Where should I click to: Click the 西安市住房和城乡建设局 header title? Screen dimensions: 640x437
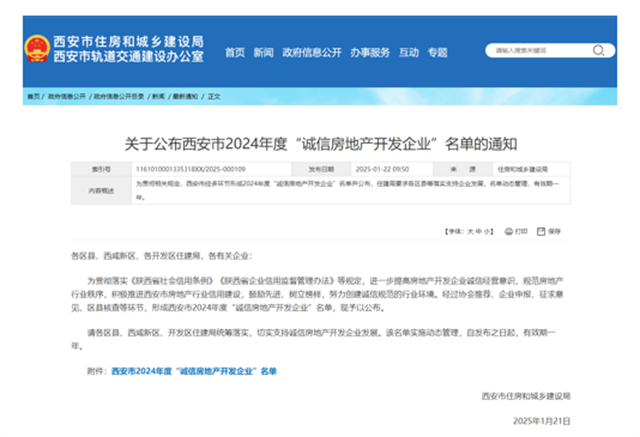129,41
